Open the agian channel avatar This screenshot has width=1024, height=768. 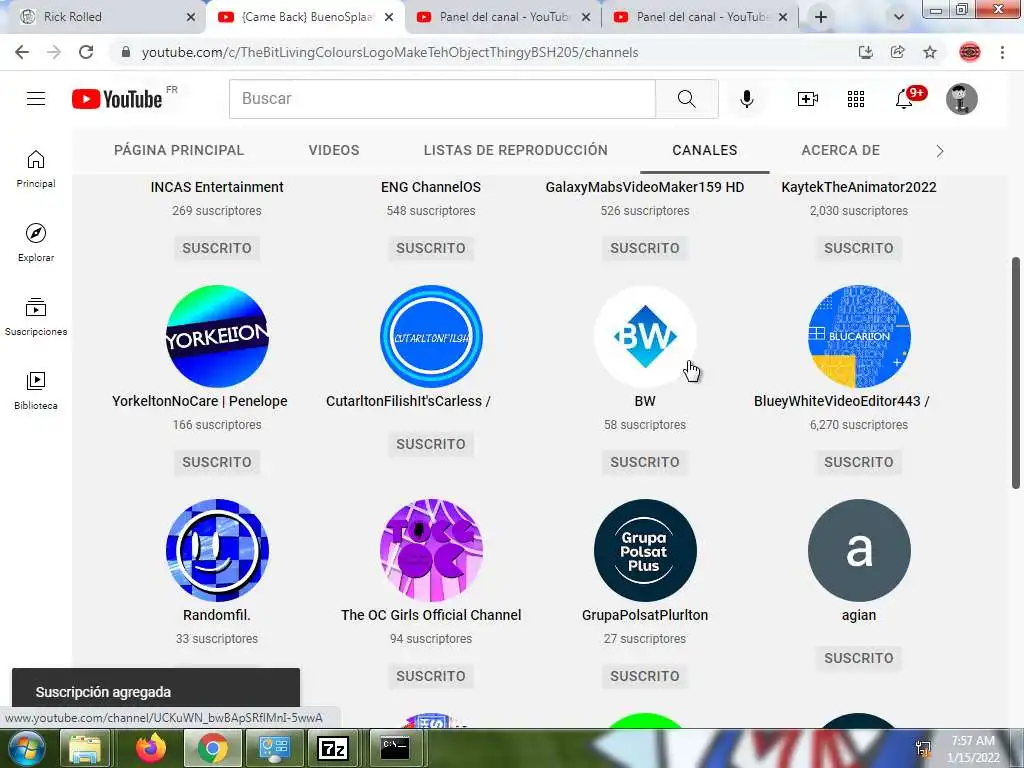859,551
